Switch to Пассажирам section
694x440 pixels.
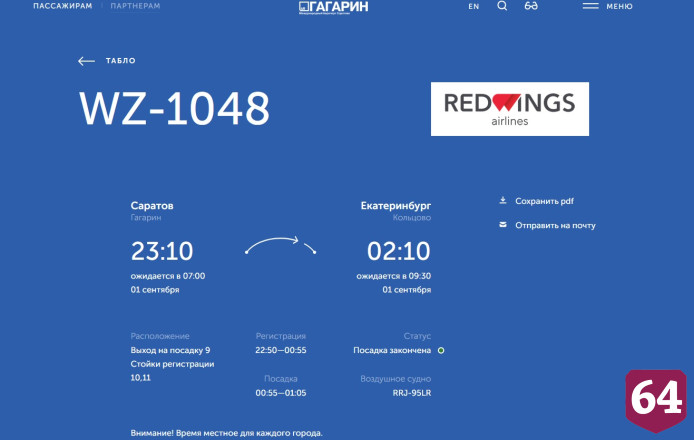63,6
